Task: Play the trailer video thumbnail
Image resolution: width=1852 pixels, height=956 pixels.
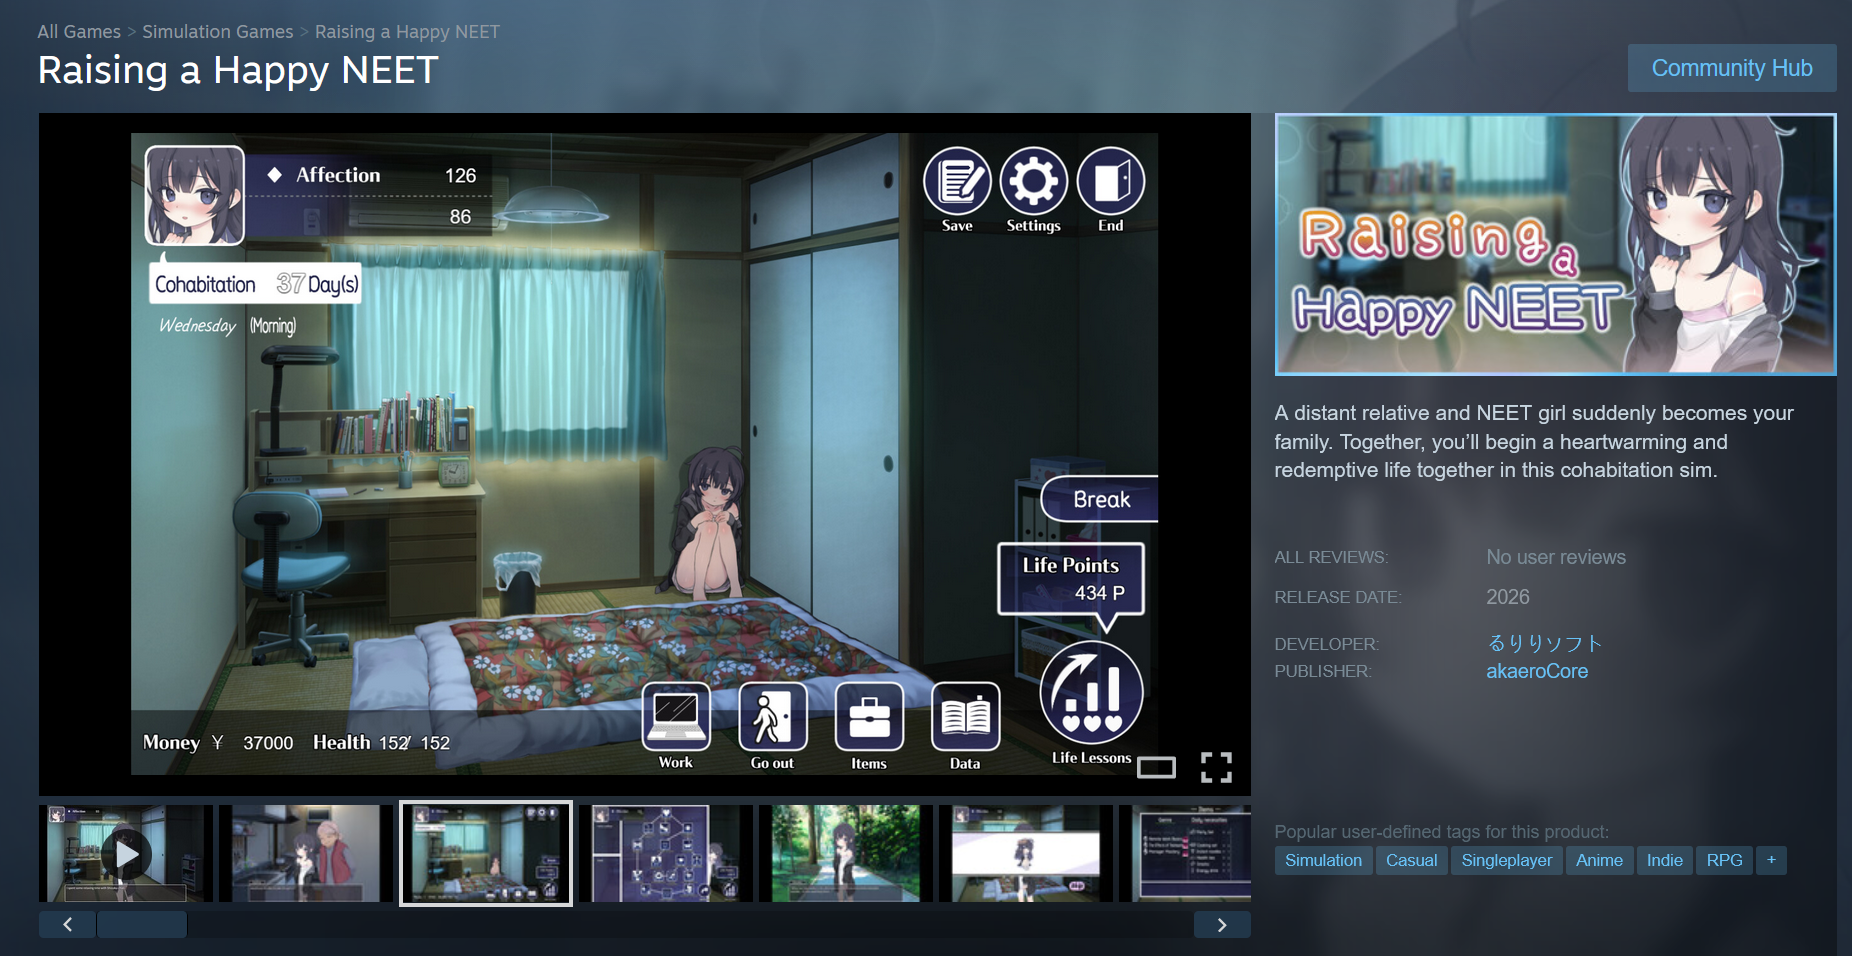Action: [x=126, y=854]
